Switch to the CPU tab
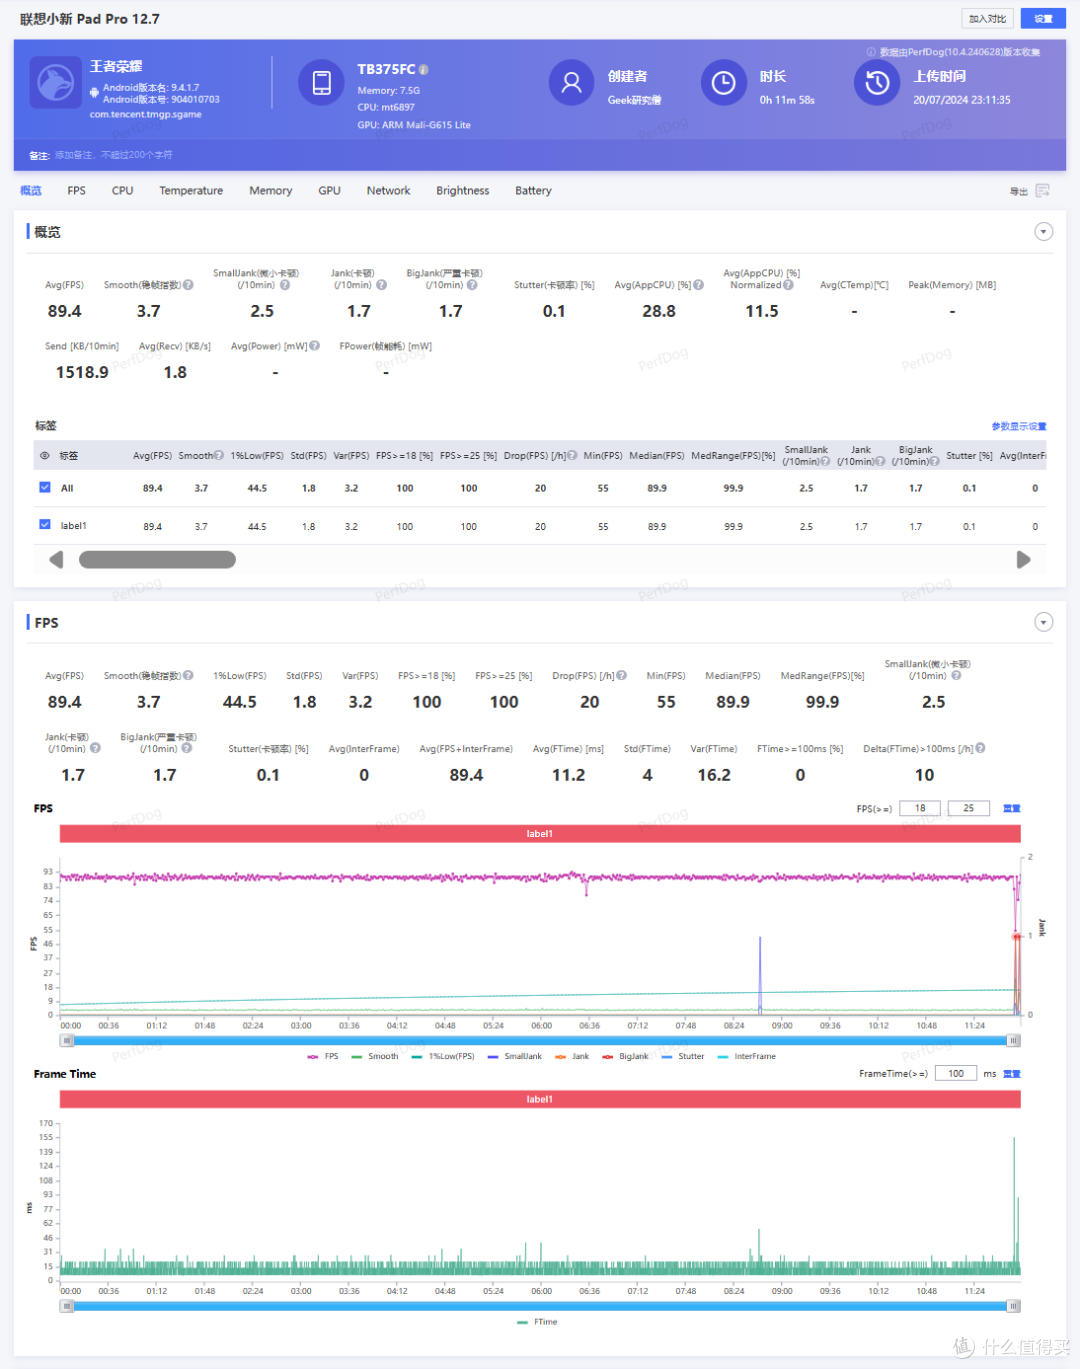Screen dimensions: 1080x1369 click(x=123, y=191)
